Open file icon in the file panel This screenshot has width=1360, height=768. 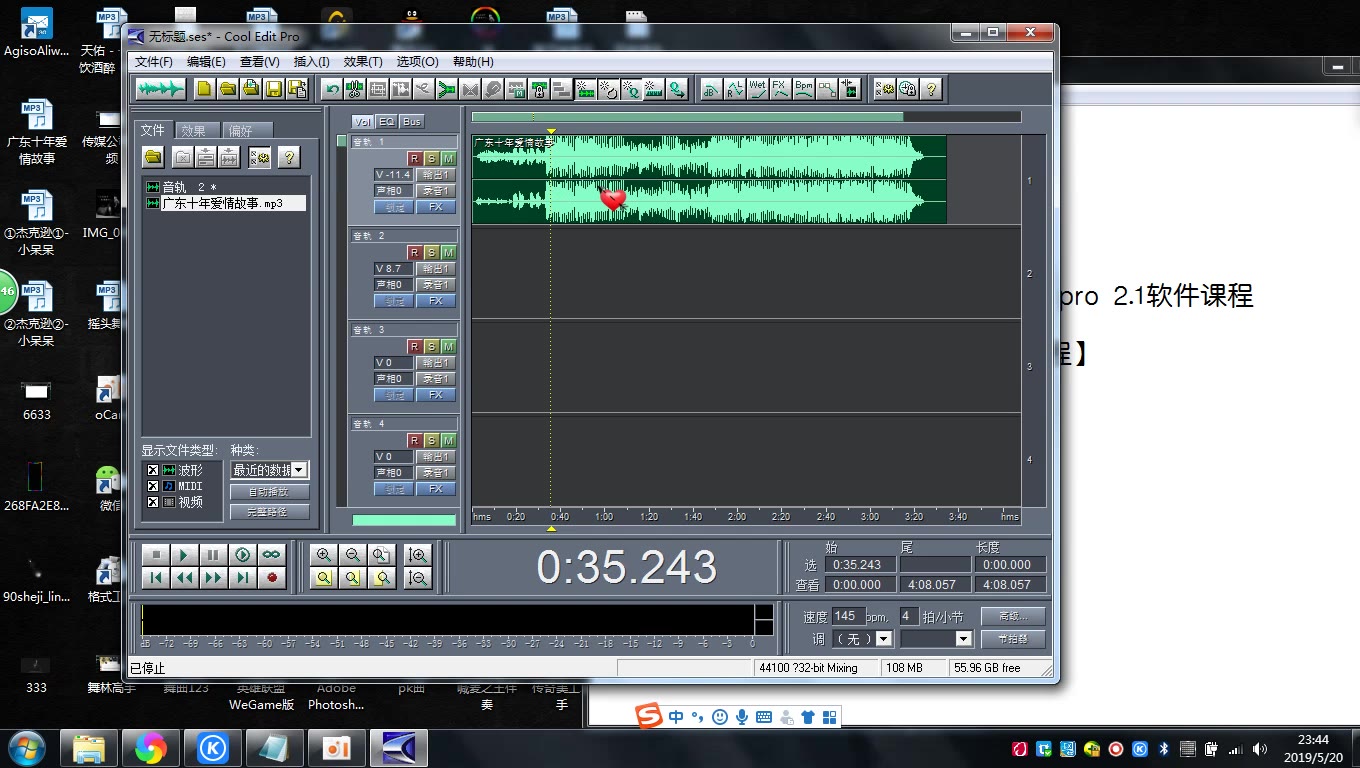pyautogui.click(x=153, y=157)
